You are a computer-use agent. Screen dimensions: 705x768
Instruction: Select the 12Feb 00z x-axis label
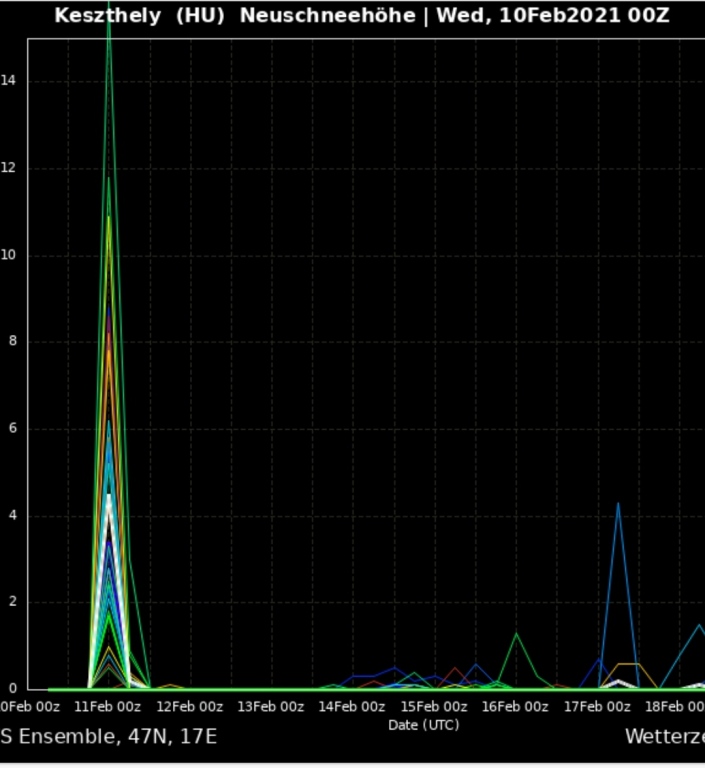pos(189,707)
